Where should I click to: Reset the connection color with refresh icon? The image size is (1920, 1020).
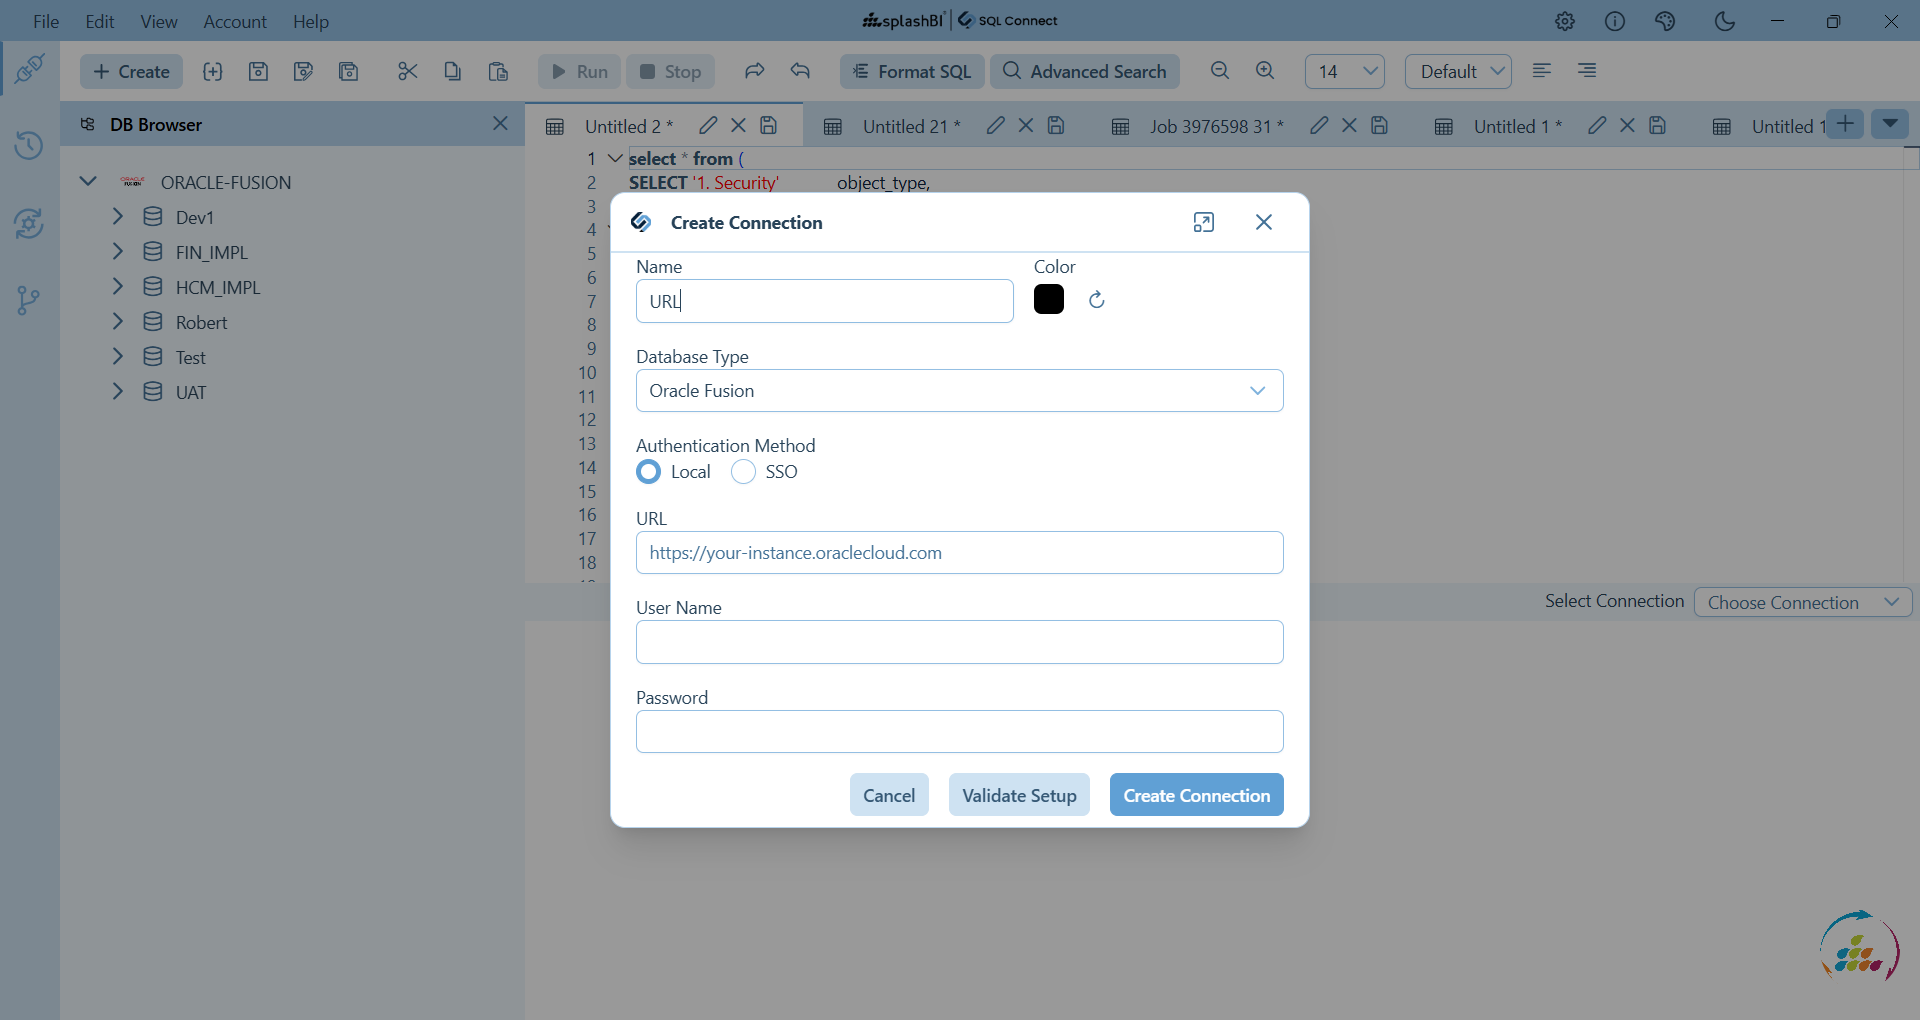(1097, 300)
